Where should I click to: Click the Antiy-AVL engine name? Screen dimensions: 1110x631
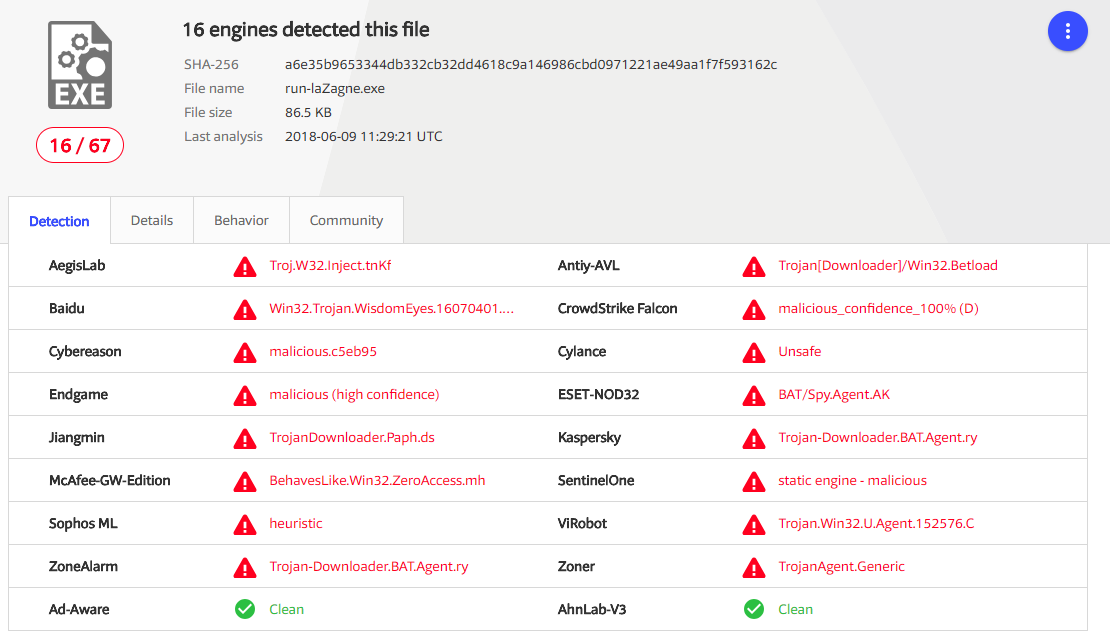(x=588, y=266)
